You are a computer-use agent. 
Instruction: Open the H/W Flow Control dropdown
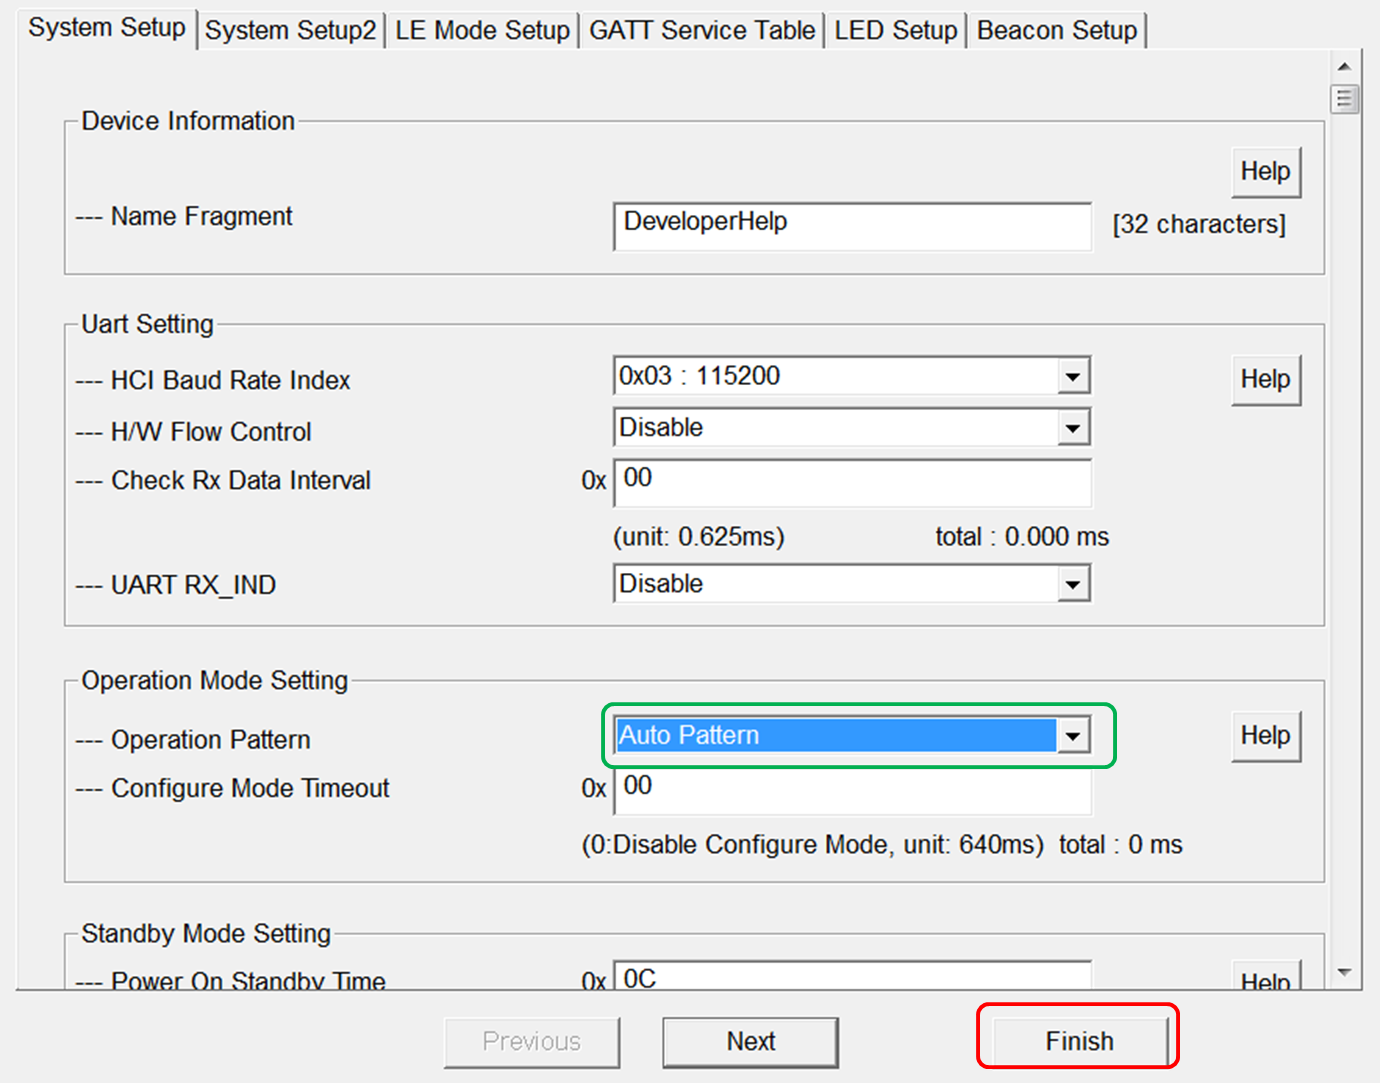tap(1072, 429)
